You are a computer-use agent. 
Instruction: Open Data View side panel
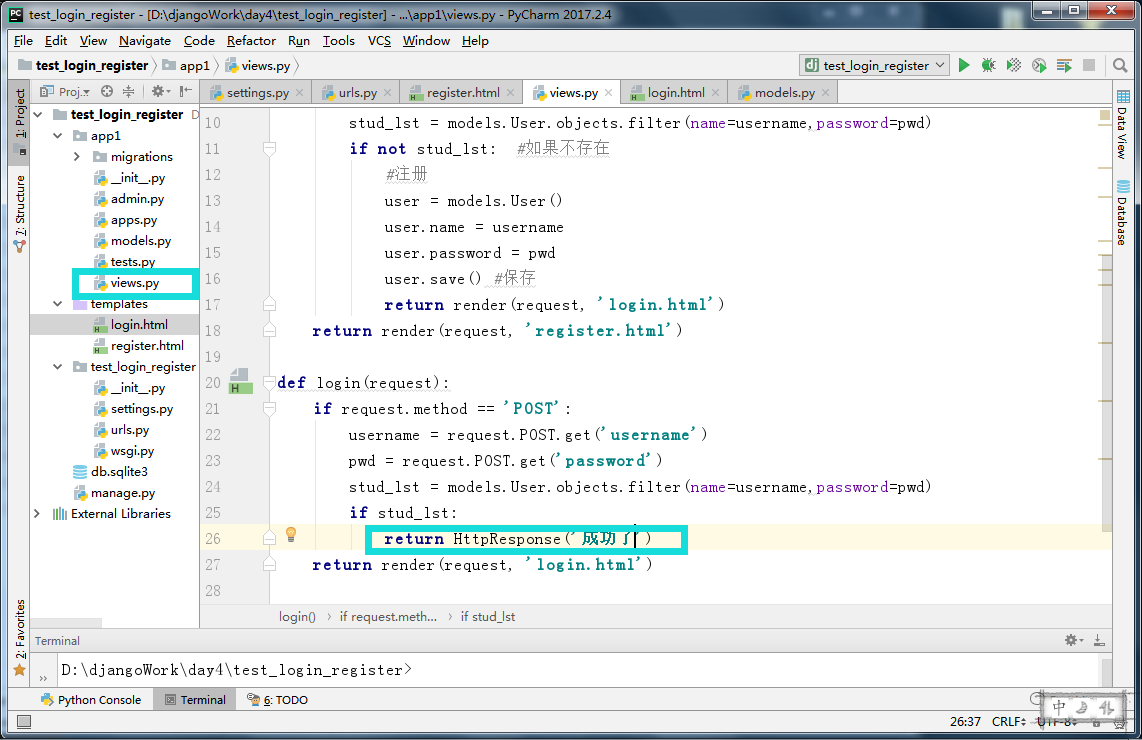pos(1122,124)
